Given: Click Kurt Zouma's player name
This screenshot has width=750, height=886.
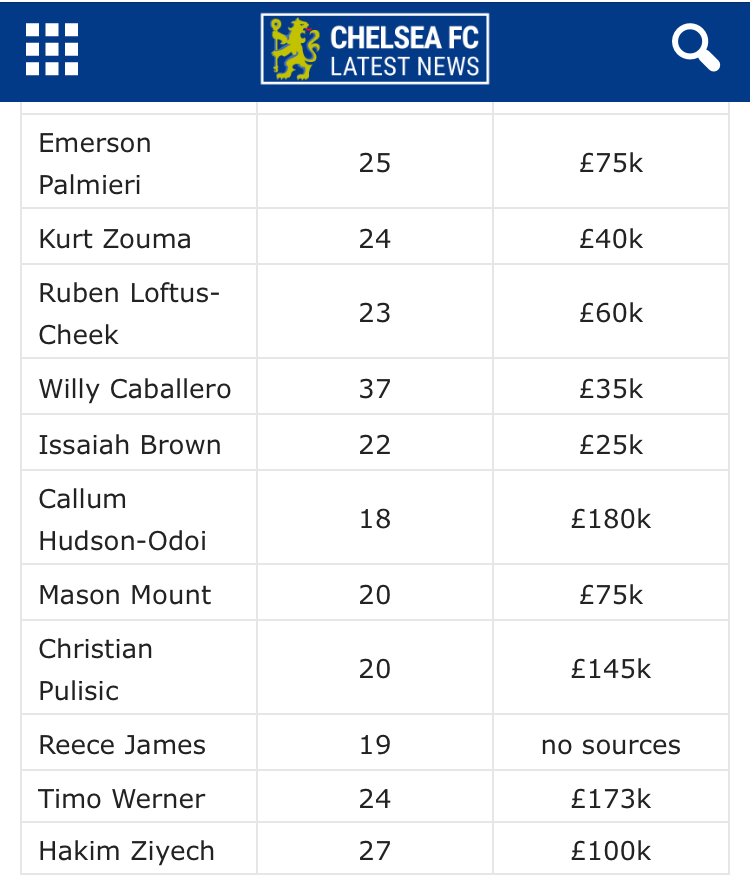Looking at the screenshot, I should [115, 239].
